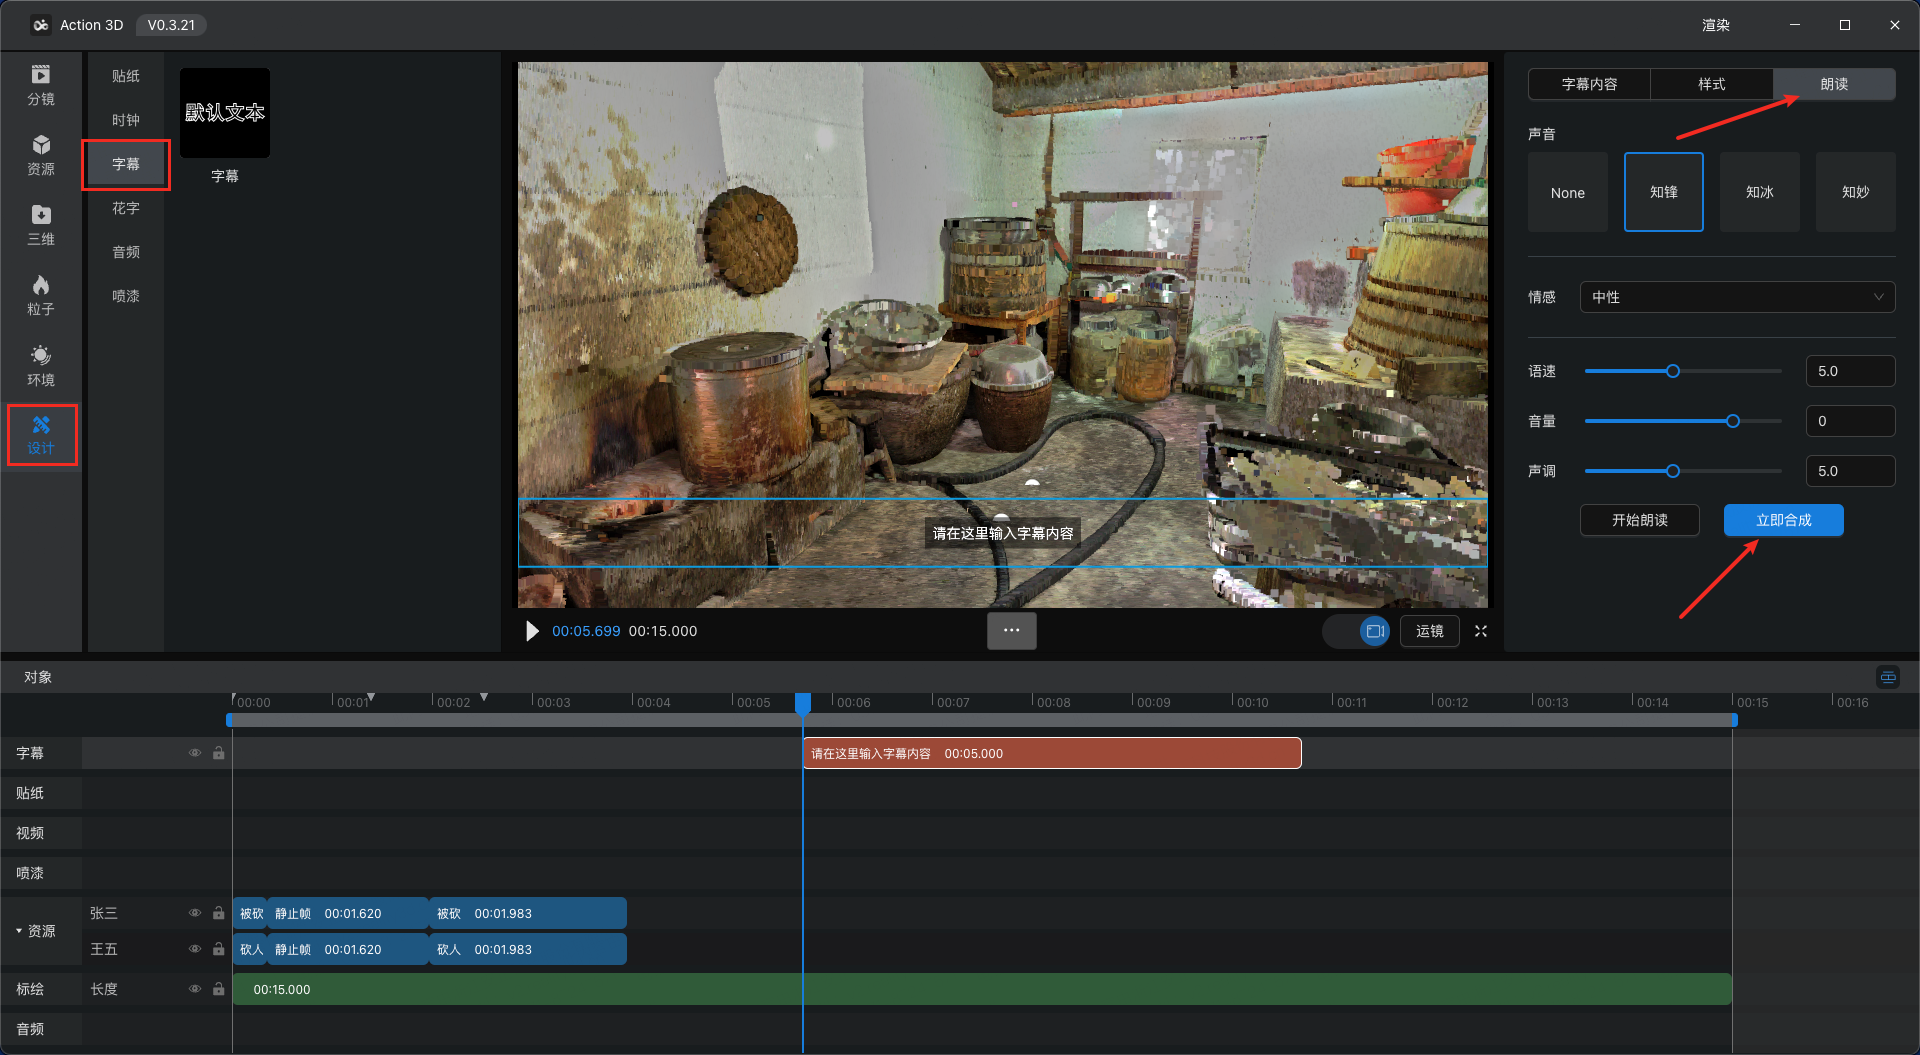Lock the 长度 track

pos(218,989)
